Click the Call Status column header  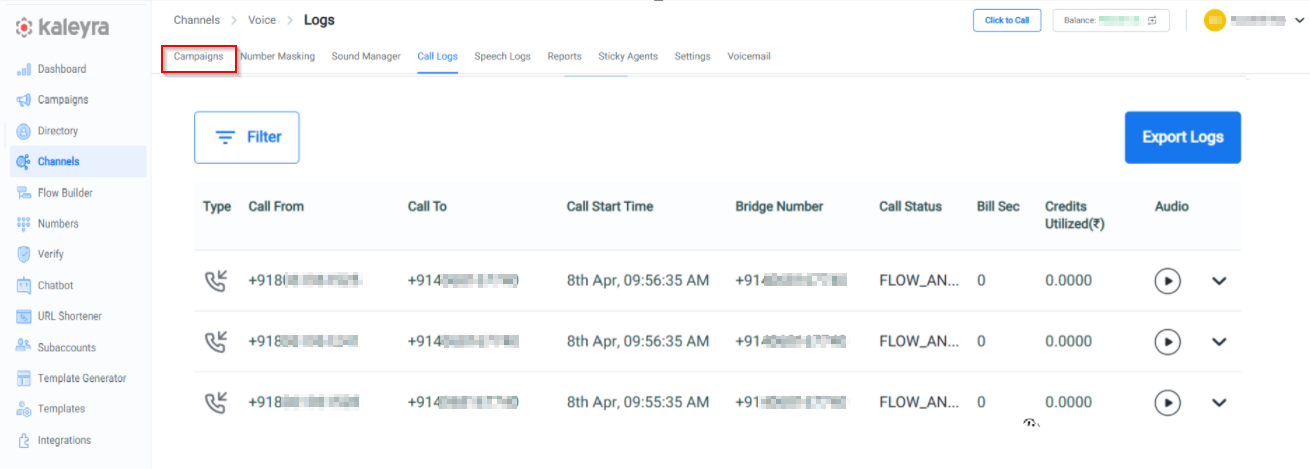point(910,207)
